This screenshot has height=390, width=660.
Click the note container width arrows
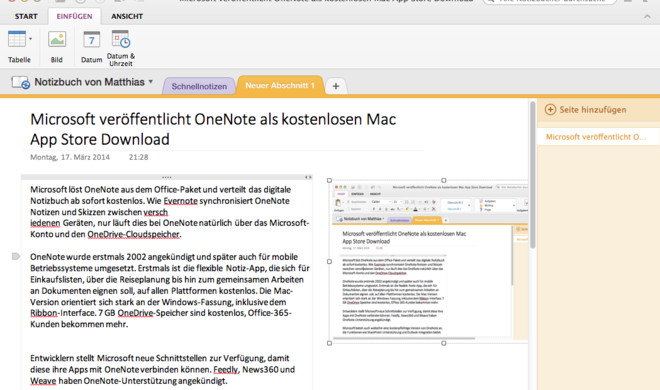[x=308, y=177]
